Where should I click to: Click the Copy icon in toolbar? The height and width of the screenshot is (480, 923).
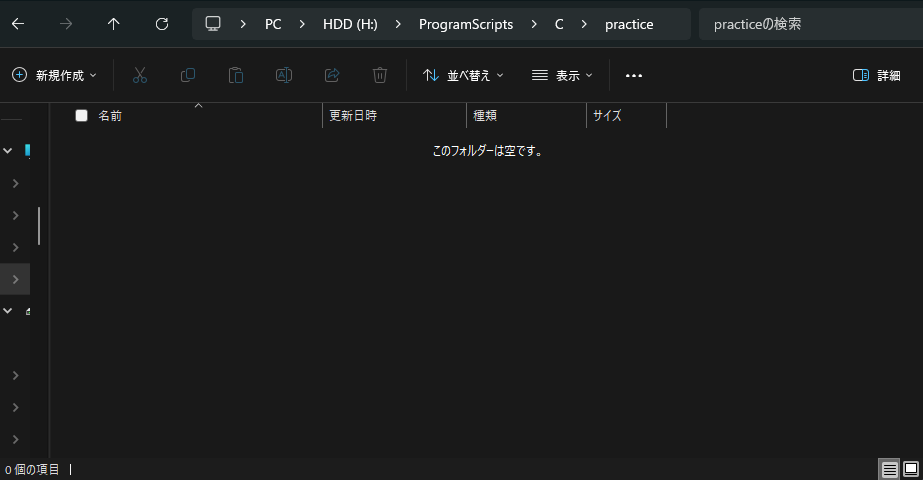click(x=188, y=75)
